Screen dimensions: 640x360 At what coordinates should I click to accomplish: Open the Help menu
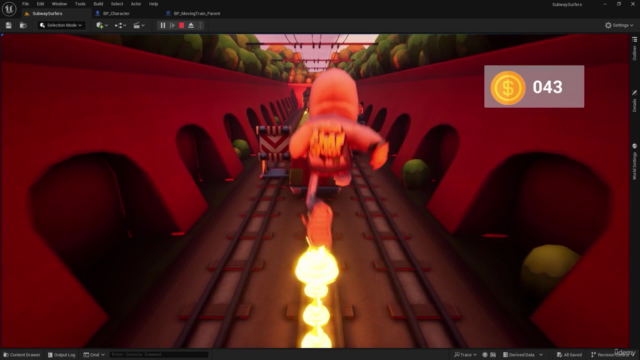[153, 4]
